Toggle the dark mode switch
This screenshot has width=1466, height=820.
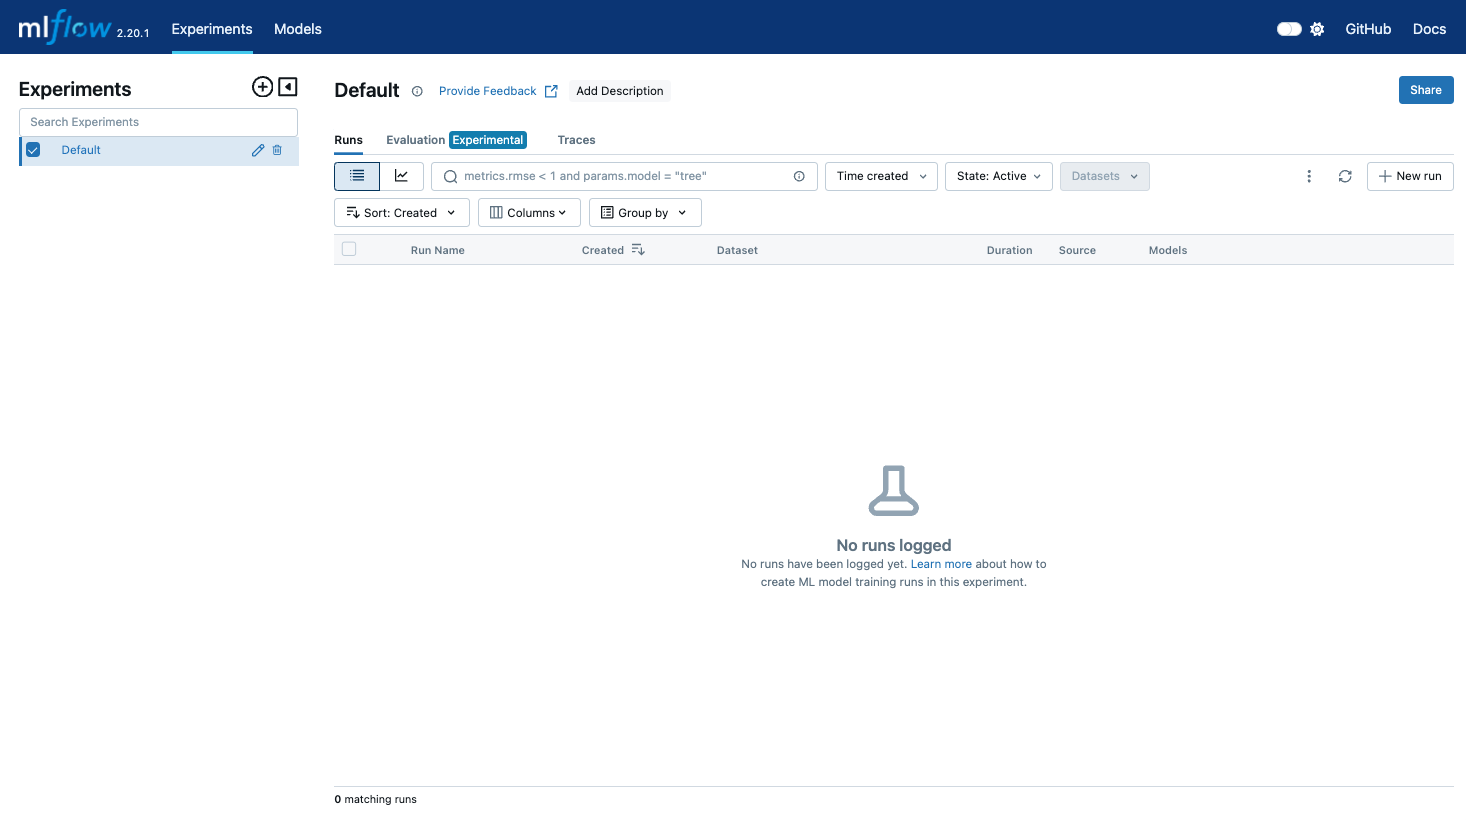pos(1289,29)
